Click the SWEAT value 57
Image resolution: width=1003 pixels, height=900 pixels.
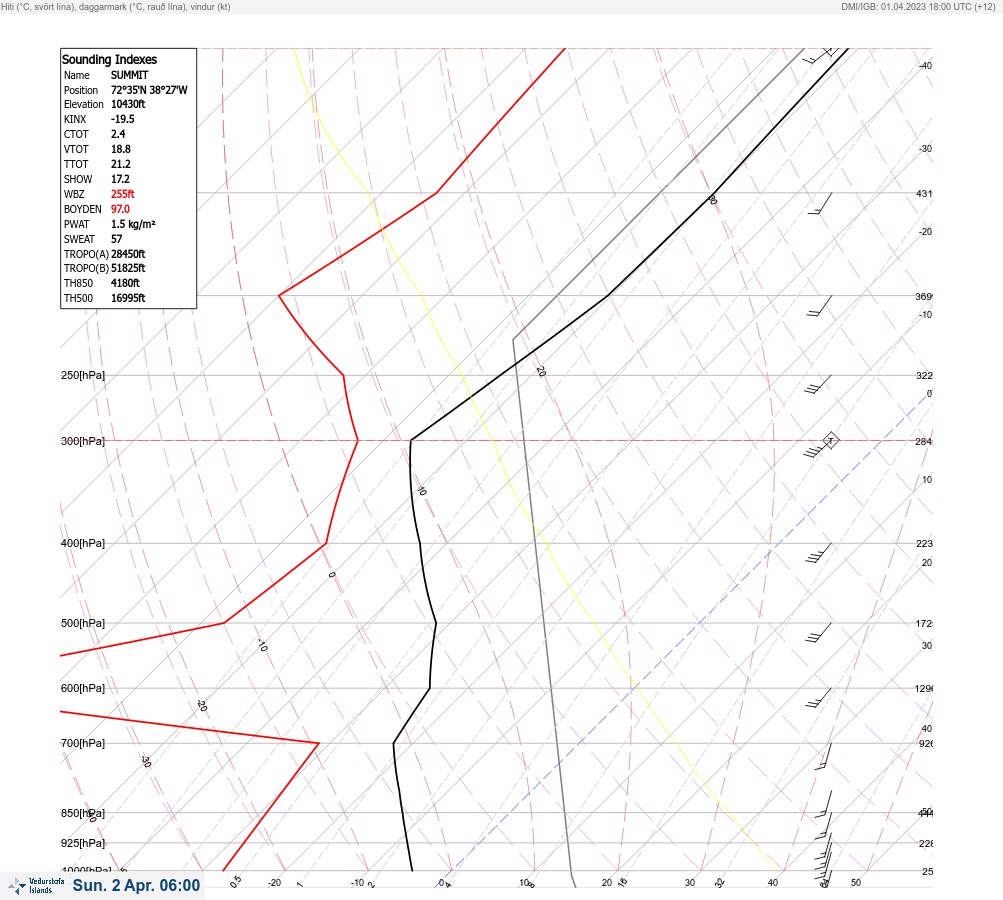(116, 239)
